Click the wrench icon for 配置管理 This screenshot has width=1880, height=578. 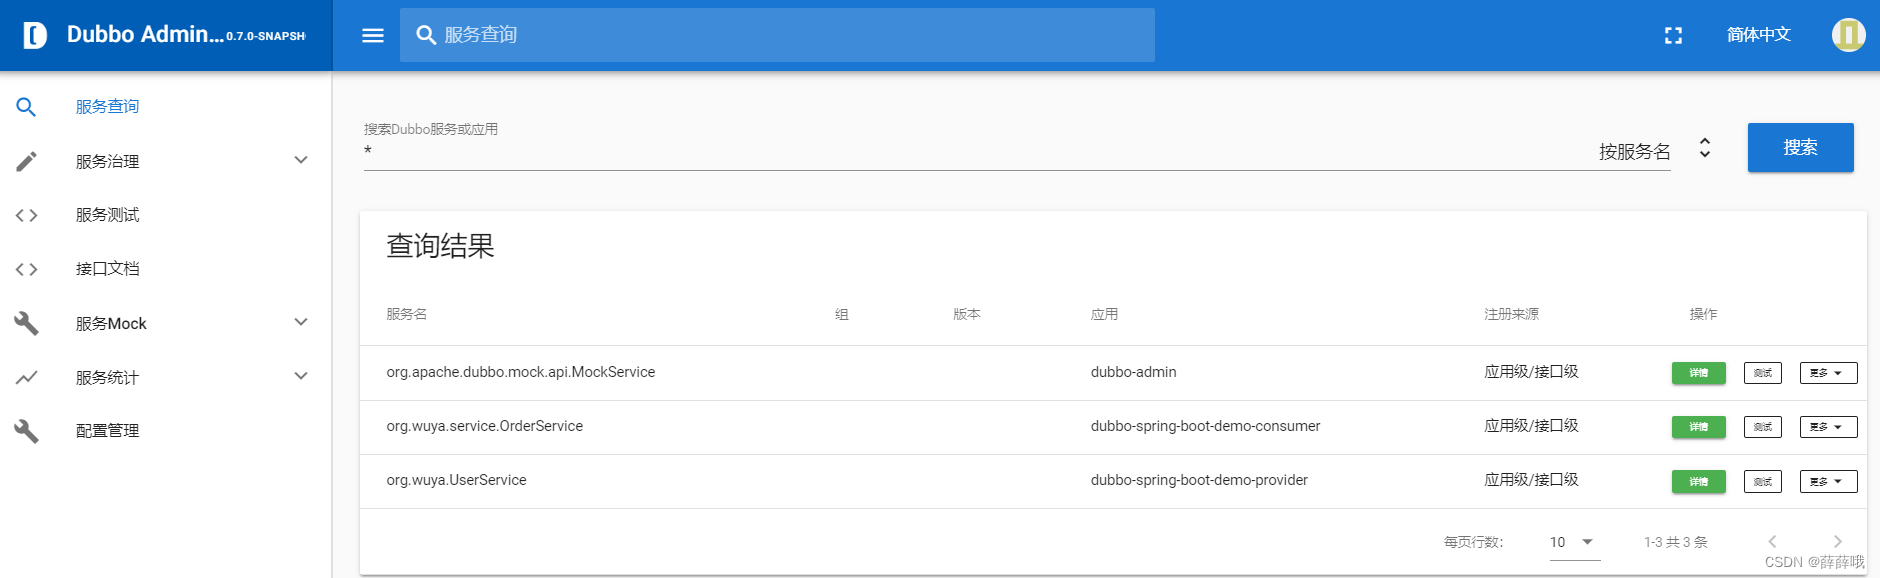pos(26,431)
